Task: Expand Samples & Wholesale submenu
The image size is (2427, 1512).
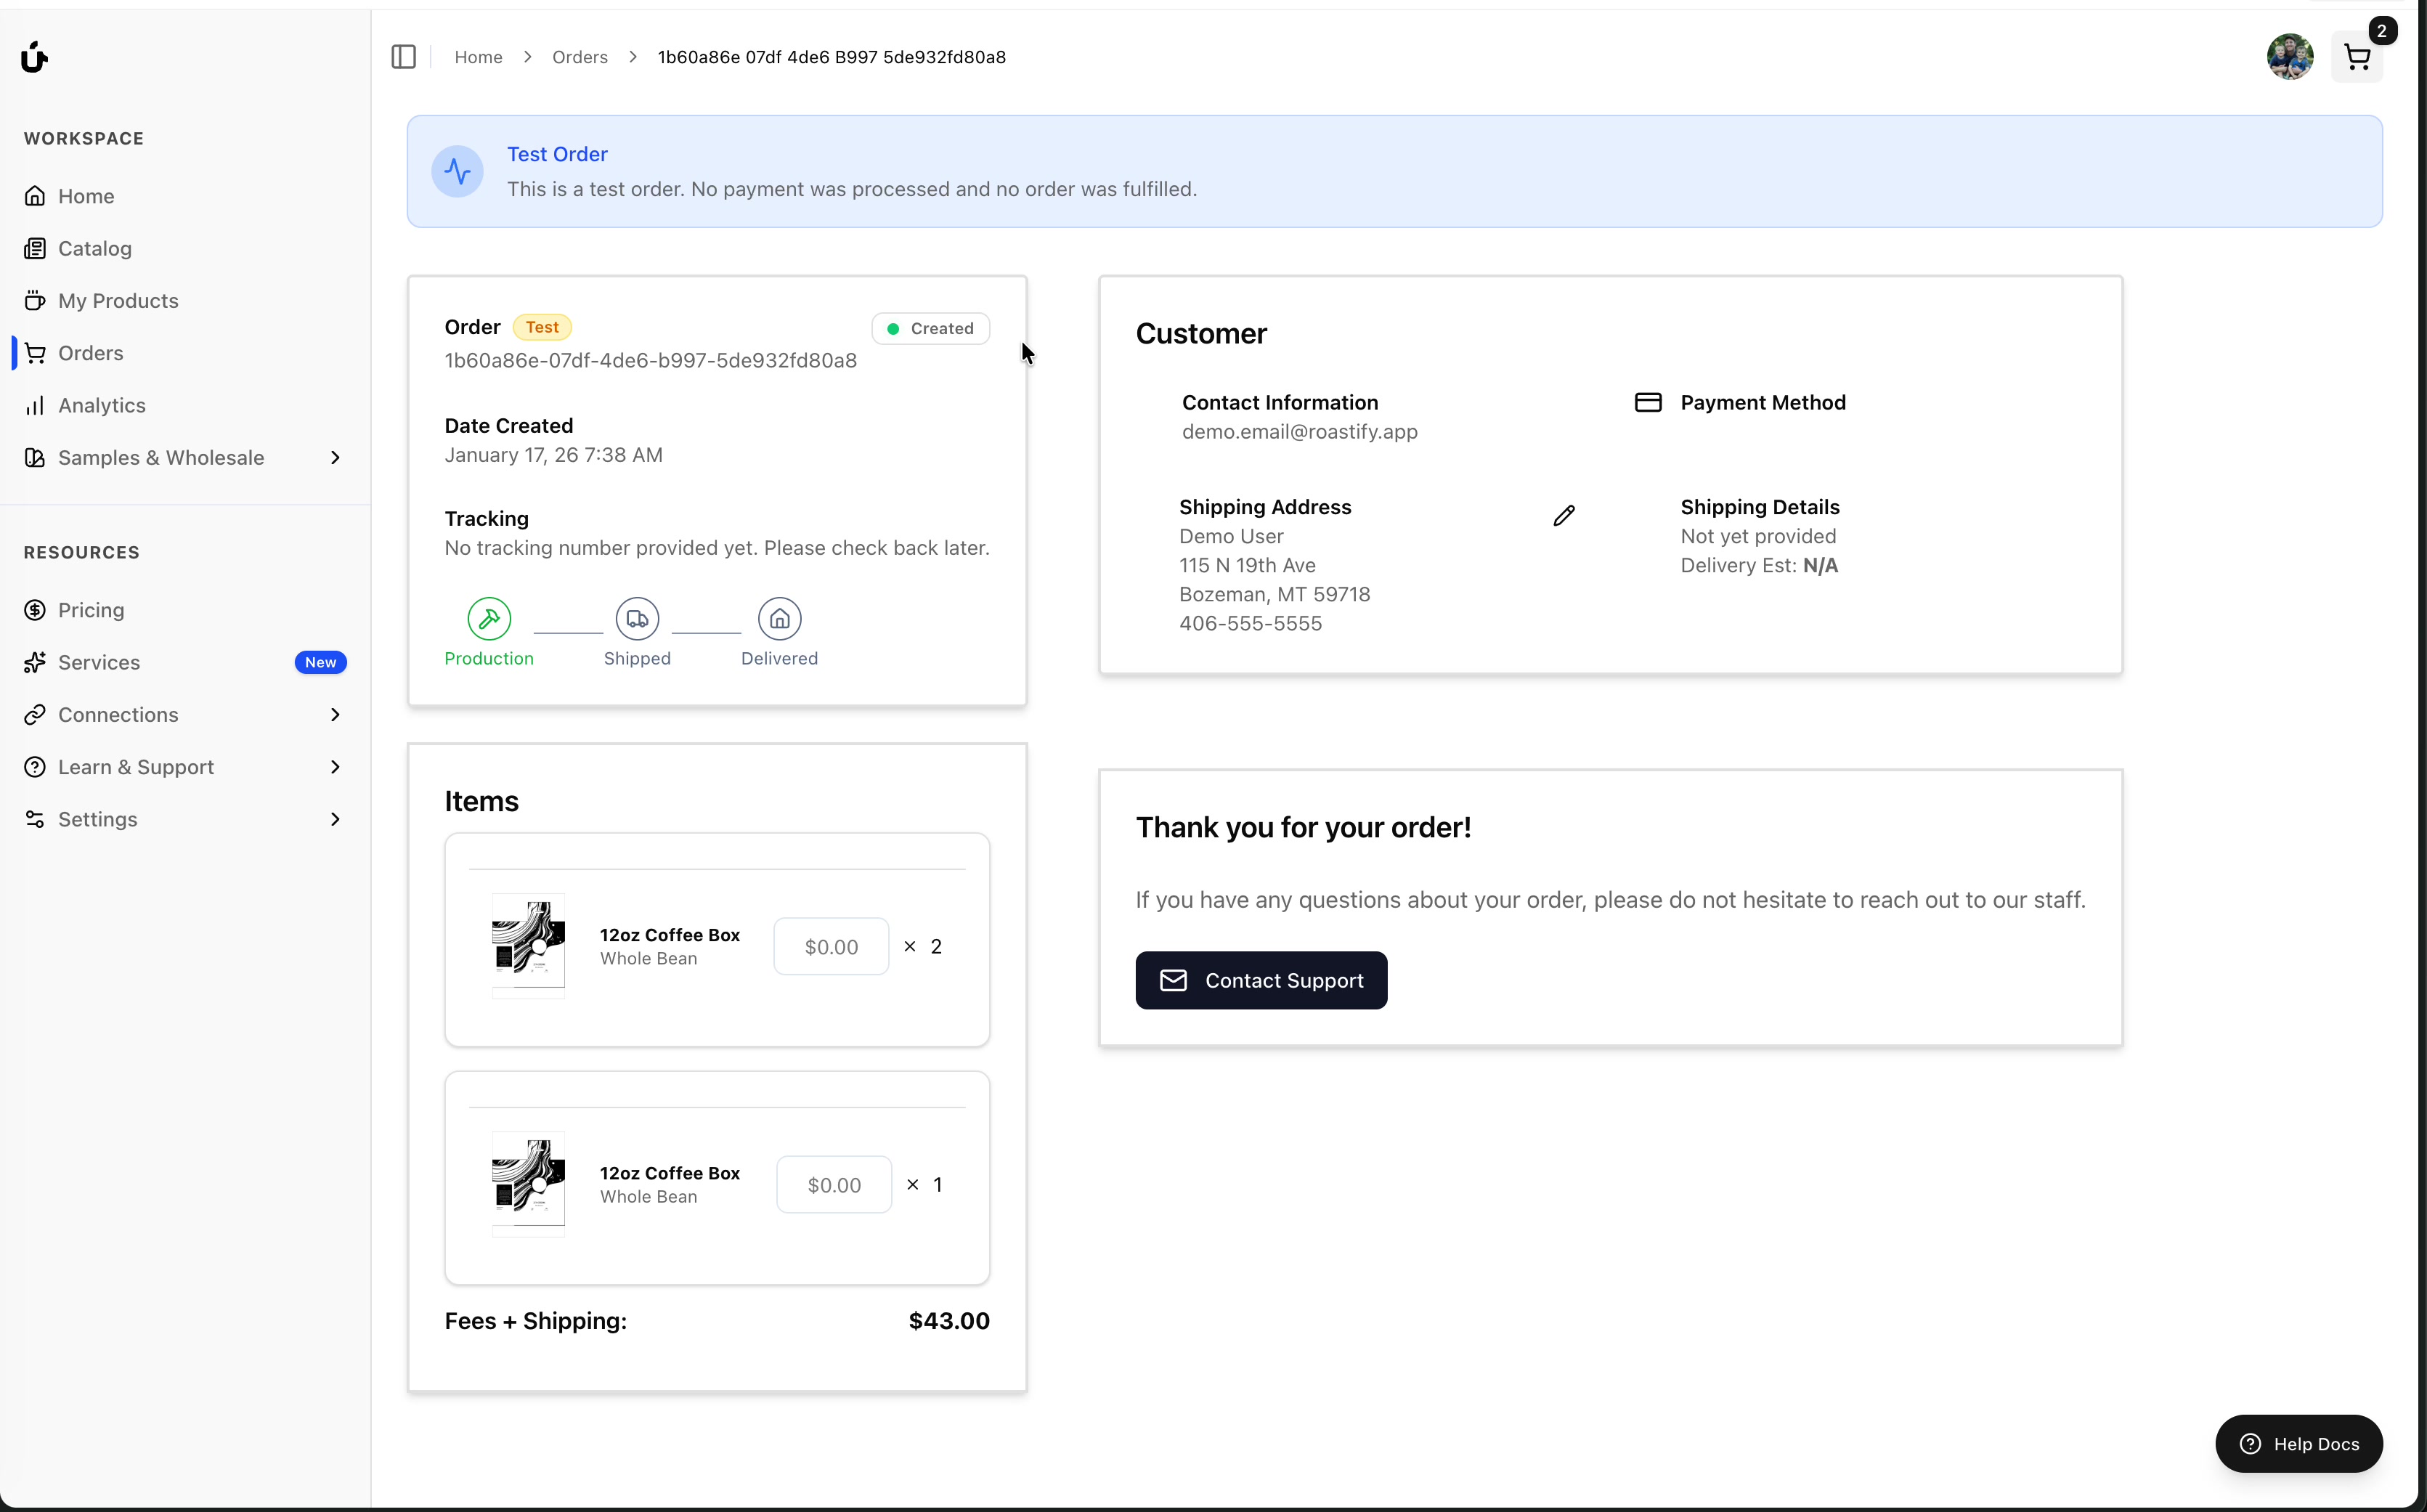Action: (x=335, y=458)
